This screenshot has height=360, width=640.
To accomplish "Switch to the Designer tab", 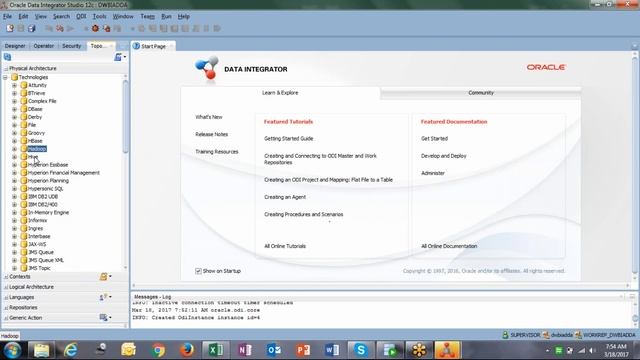I will (15, 46).
